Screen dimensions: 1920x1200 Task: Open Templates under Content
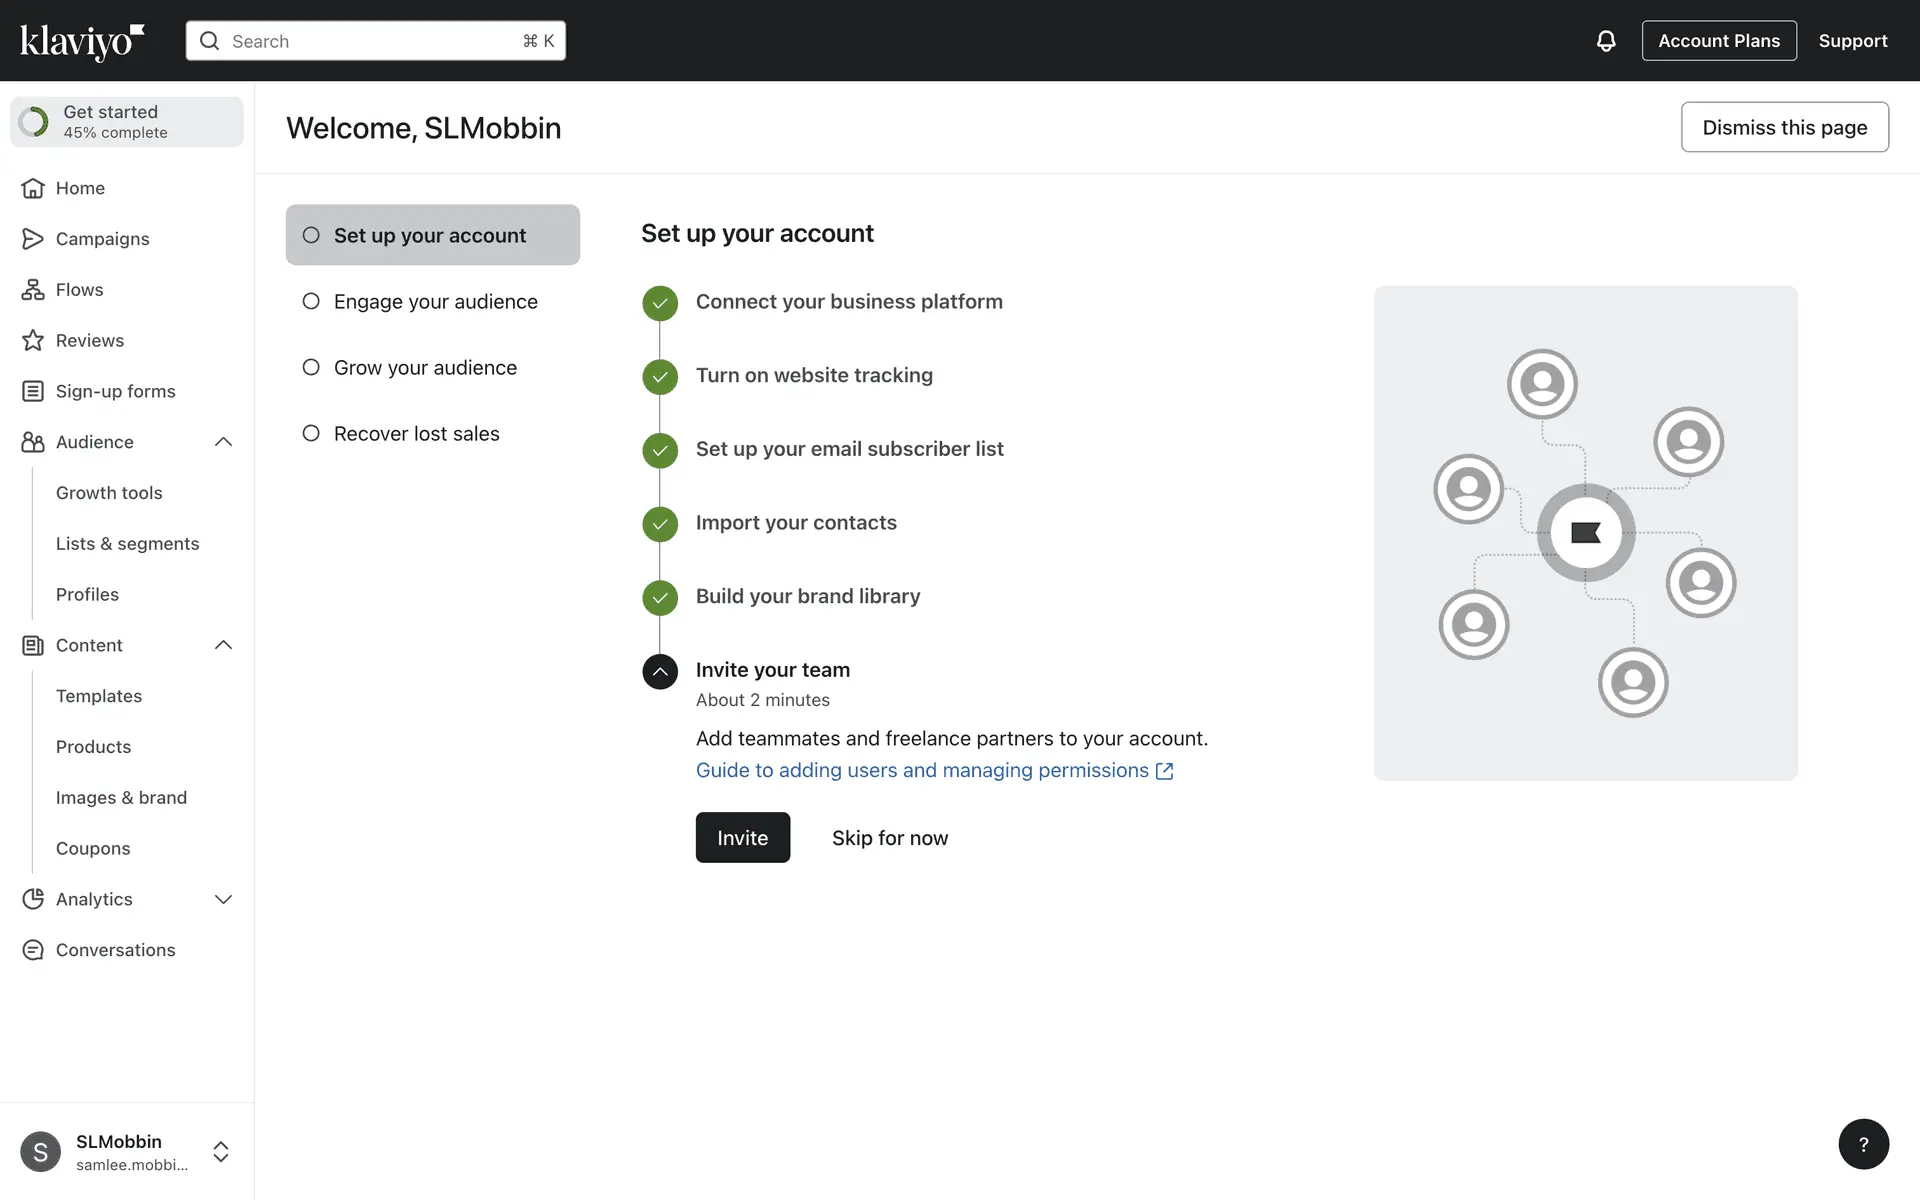99,696
